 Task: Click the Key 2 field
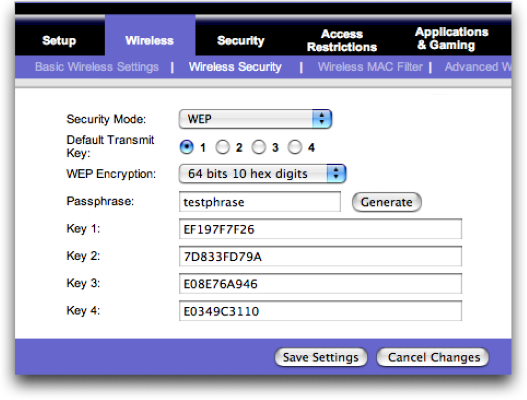coord(320,256)
